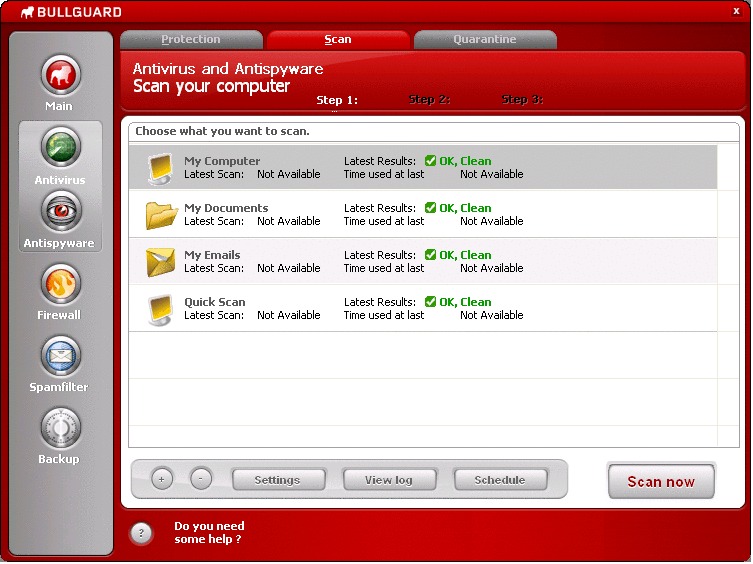Screen dimensions: 753x564
Task: Click 'Choose what you want to scan.' heading
Action: coord(222,131)
